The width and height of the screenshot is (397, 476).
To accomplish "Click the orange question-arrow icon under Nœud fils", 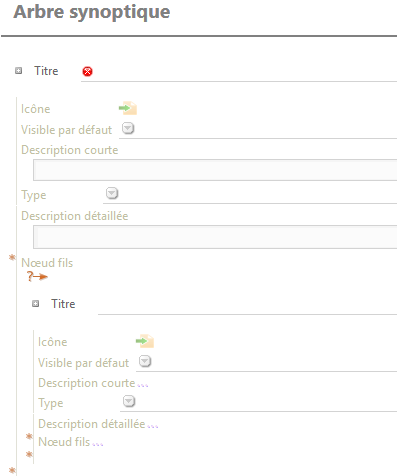I will [37, 276].
